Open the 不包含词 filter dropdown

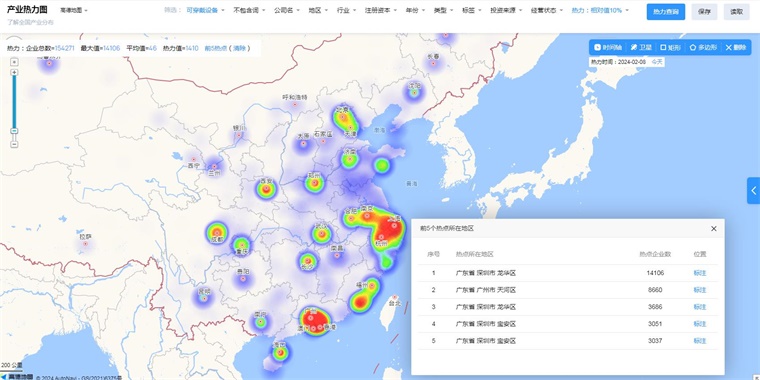(x=249, y=10)
